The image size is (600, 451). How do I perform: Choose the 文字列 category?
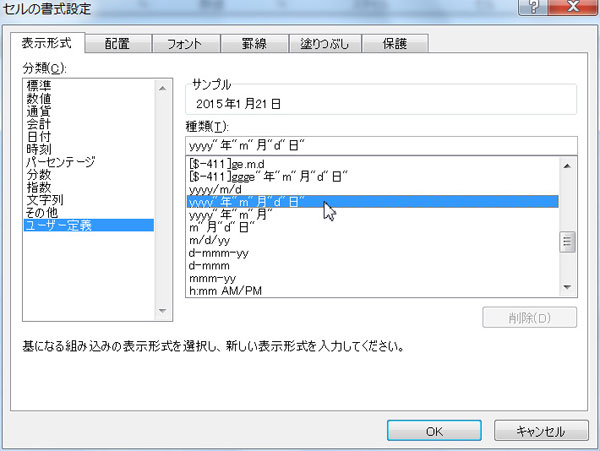45,200
